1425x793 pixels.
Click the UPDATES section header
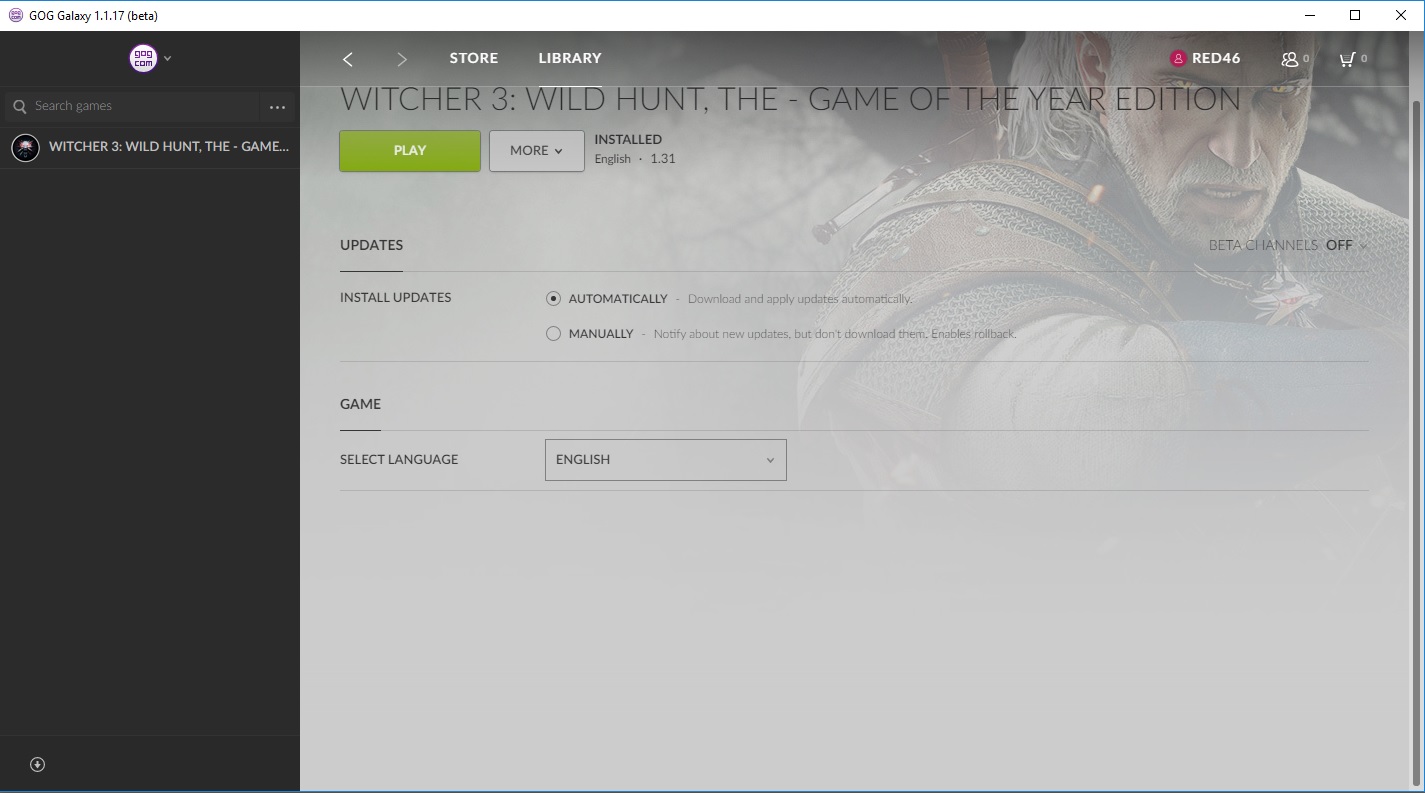[x=371, y=245]
